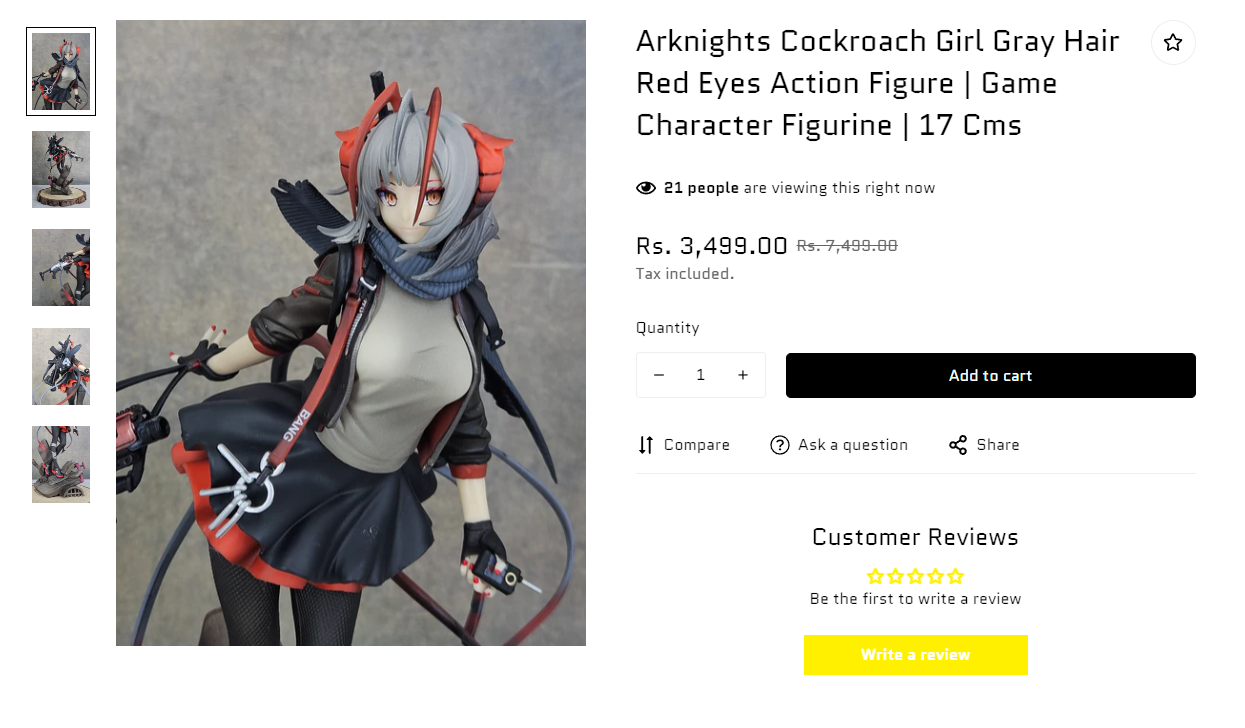Click the Write a review button
The image size is (1245, 728).
pos(916,655)
